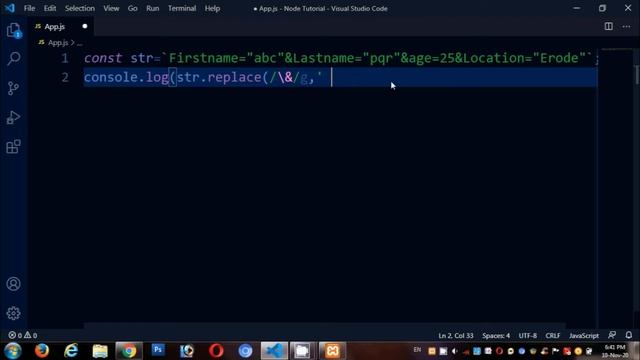The height and width of the screenshot is (360, 640).
Task: Open the Manage gear icon
Action: click(x=13, y=313)
